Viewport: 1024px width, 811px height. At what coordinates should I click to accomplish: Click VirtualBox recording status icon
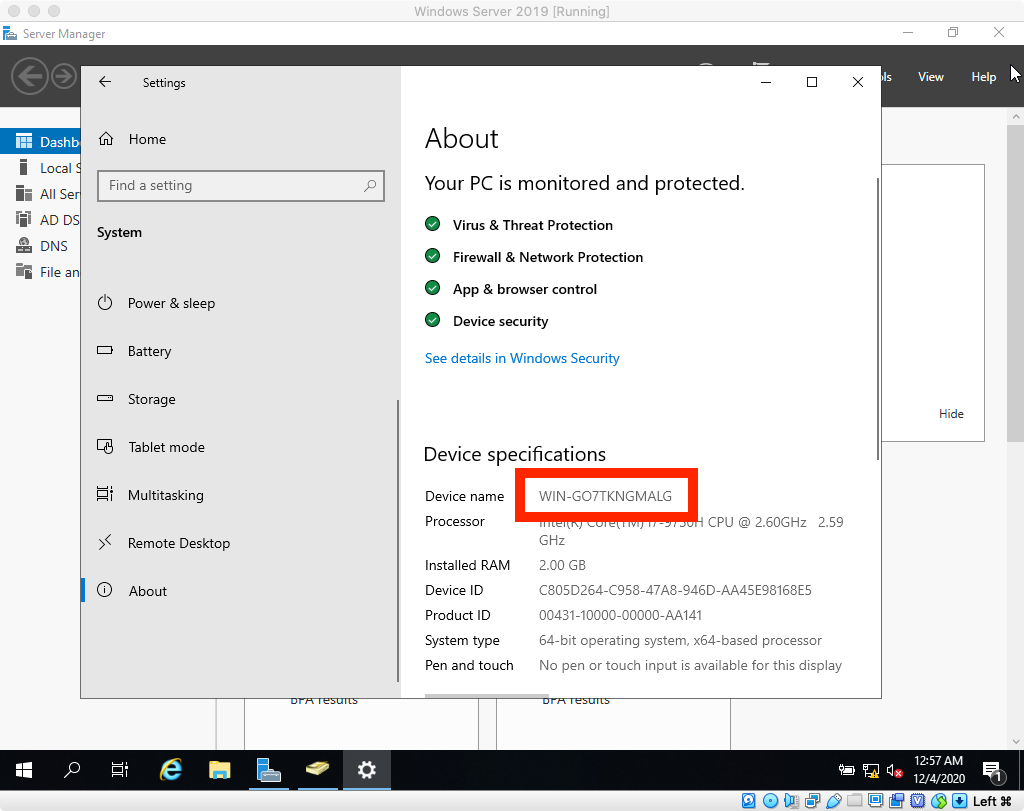coord(897,801)
